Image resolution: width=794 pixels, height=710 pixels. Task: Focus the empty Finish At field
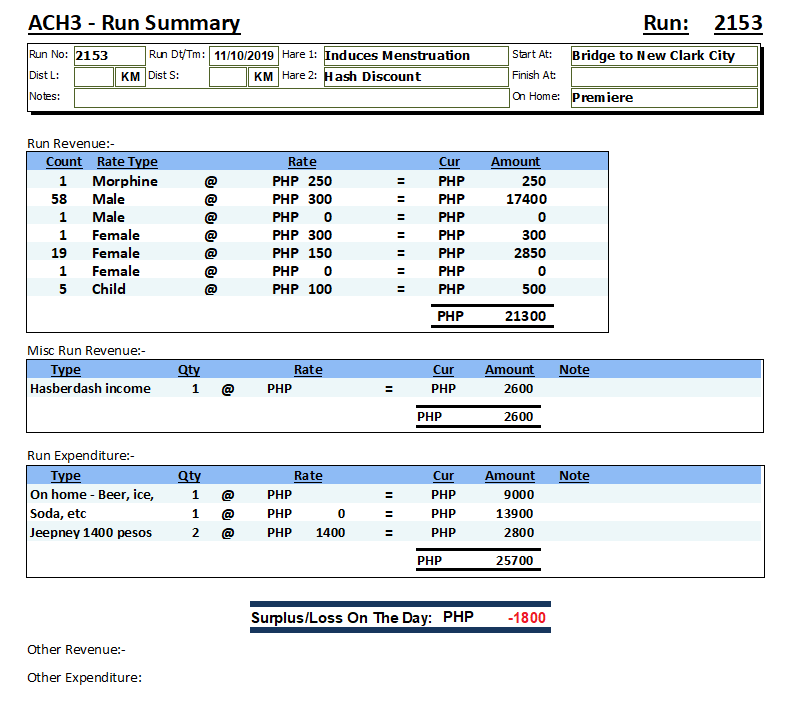click(x=663, y=77)
